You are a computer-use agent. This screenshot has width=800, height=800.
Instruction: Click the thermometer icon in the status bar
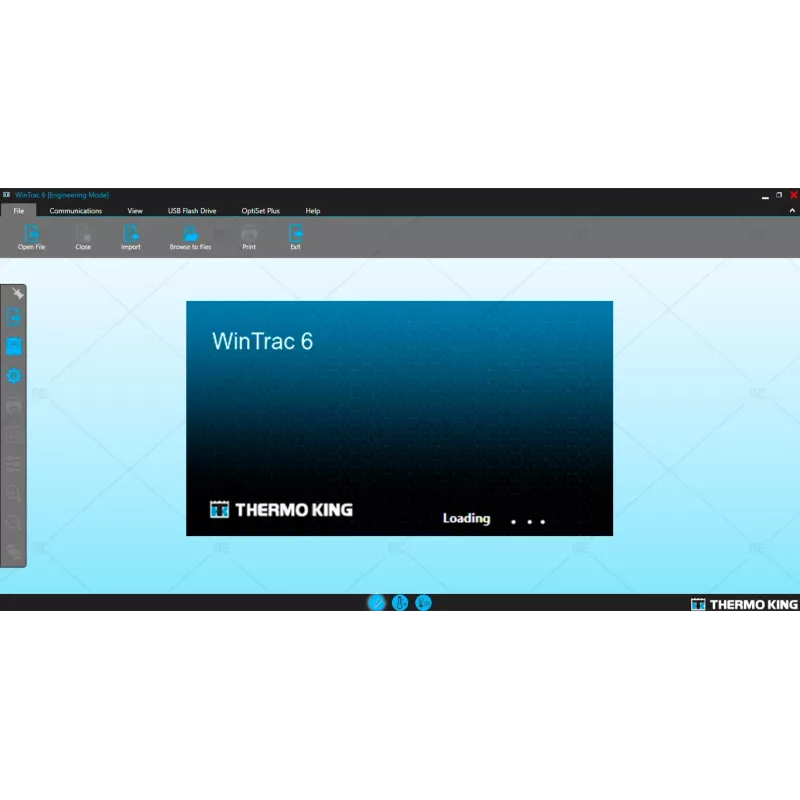coord(399,603)
